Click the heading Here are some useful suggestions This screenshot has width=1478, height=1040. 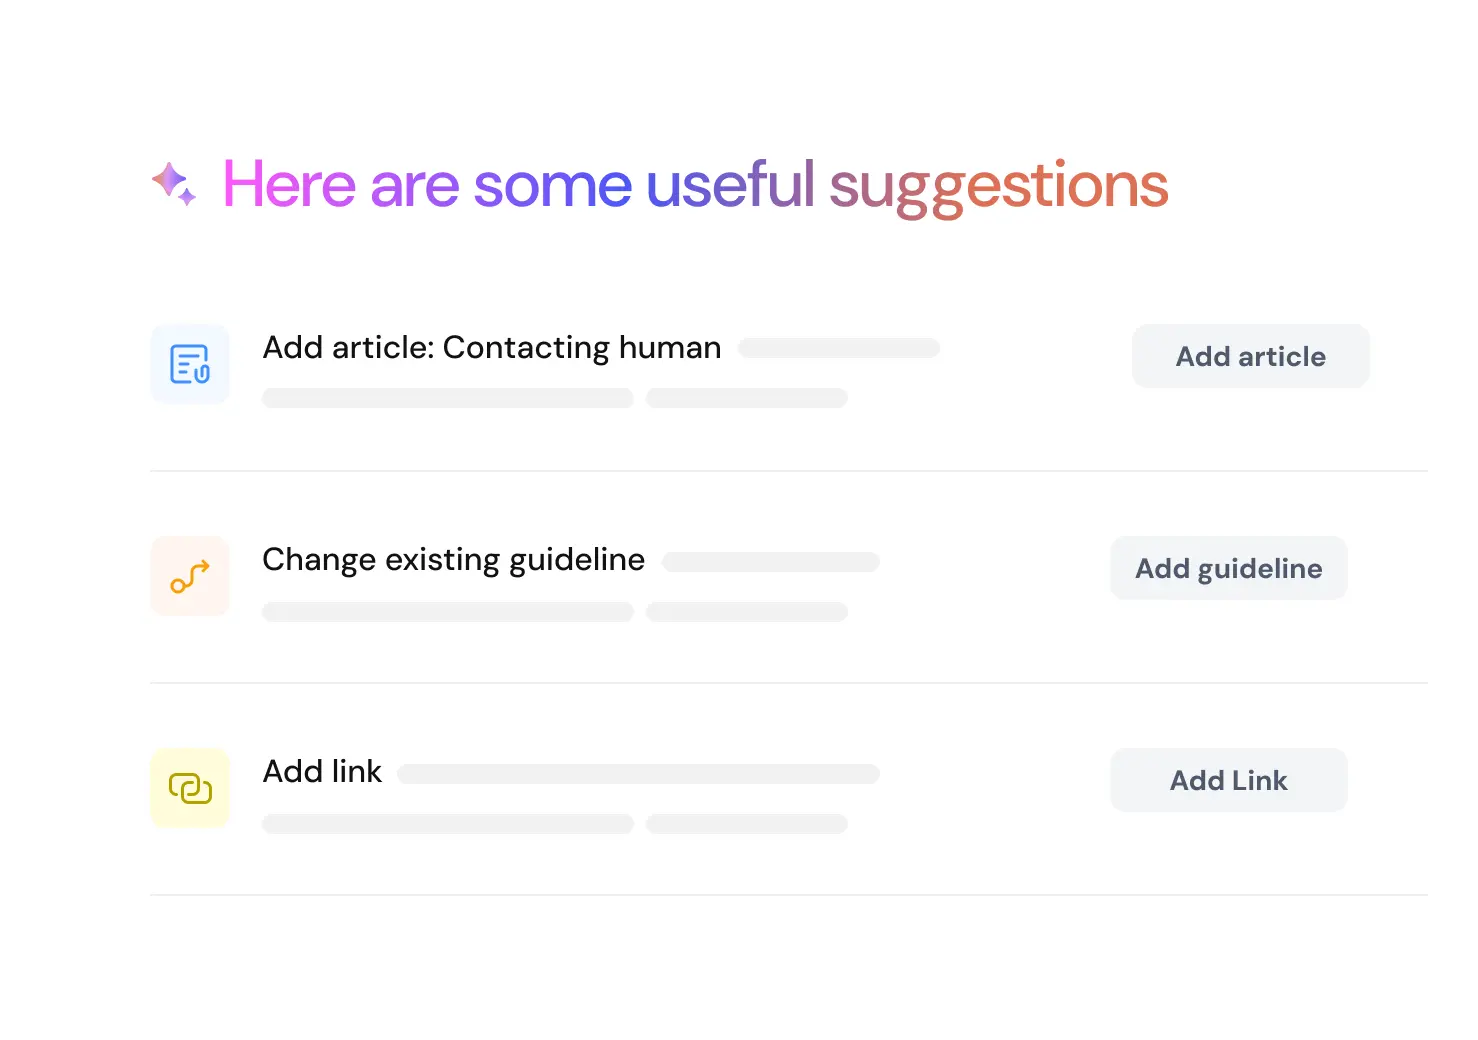695,184
